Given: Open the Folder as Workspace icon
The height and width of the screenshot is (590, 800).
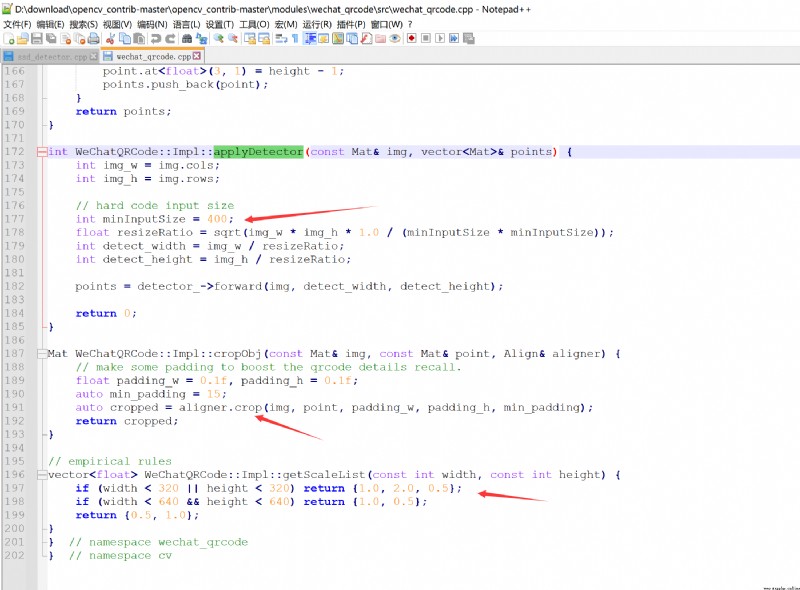Looking at the screenshot, I should pos(381,39).
